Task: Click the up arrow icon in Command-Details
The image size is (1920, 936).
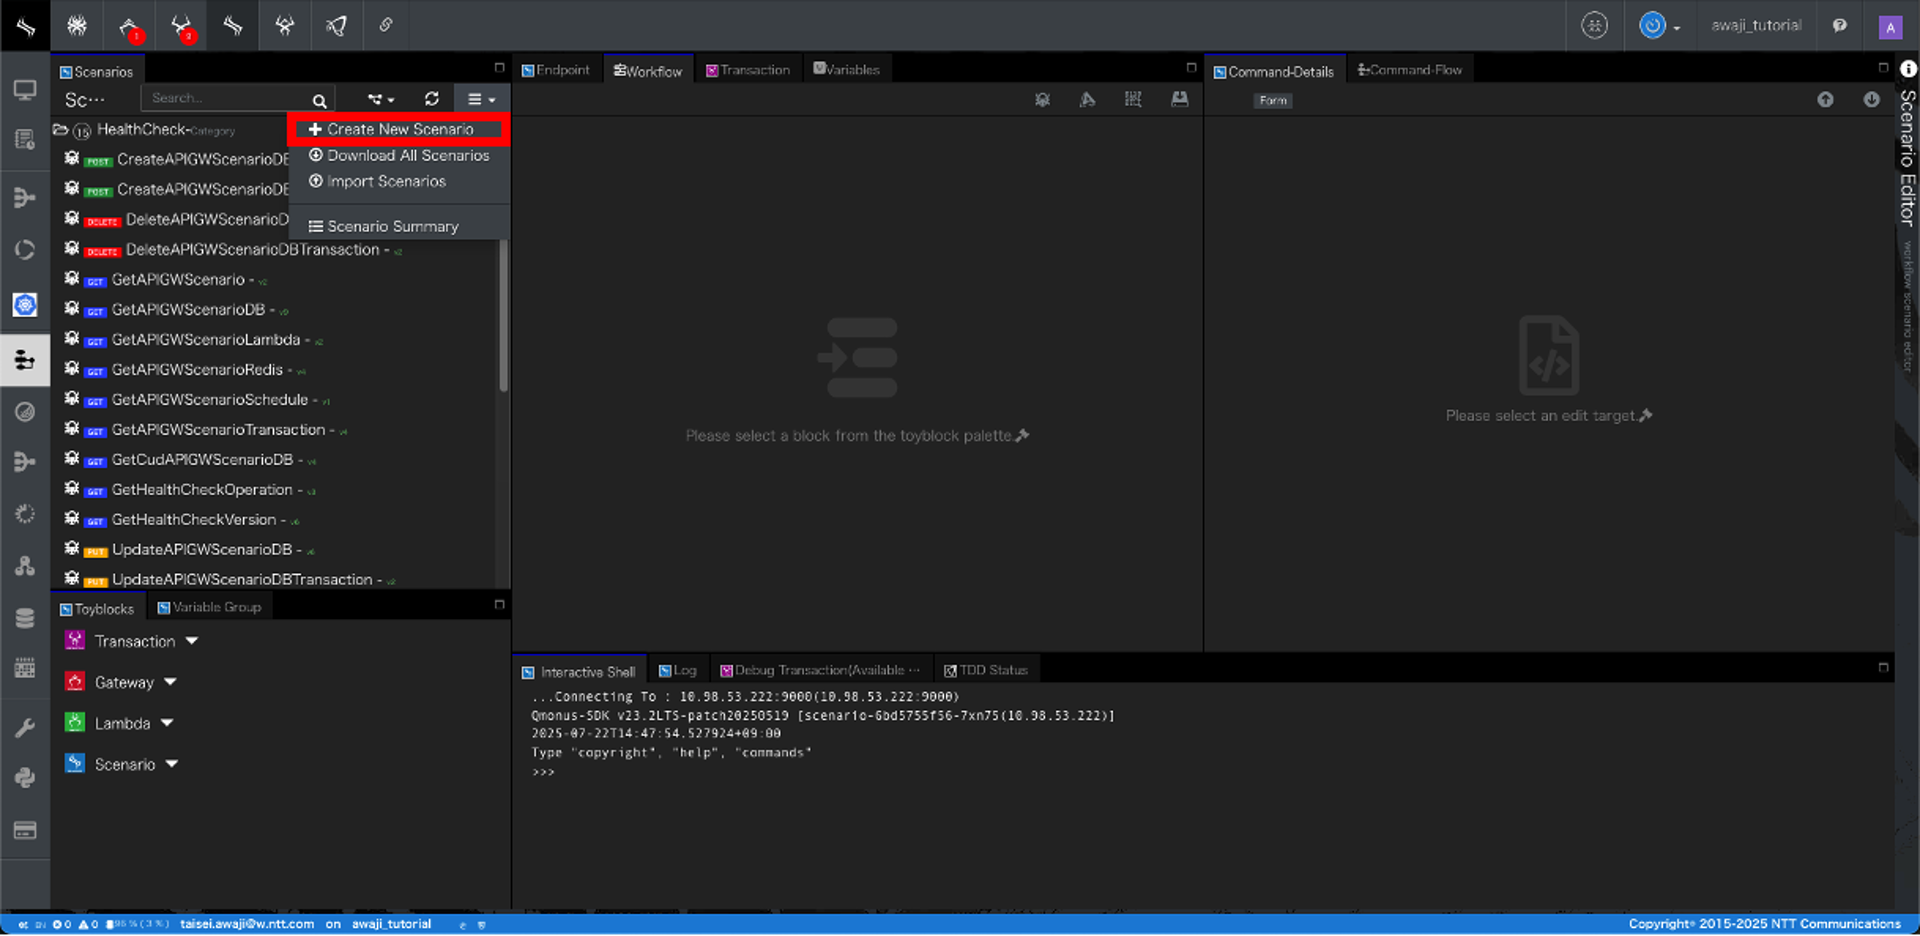Action: coord(1825,100)
